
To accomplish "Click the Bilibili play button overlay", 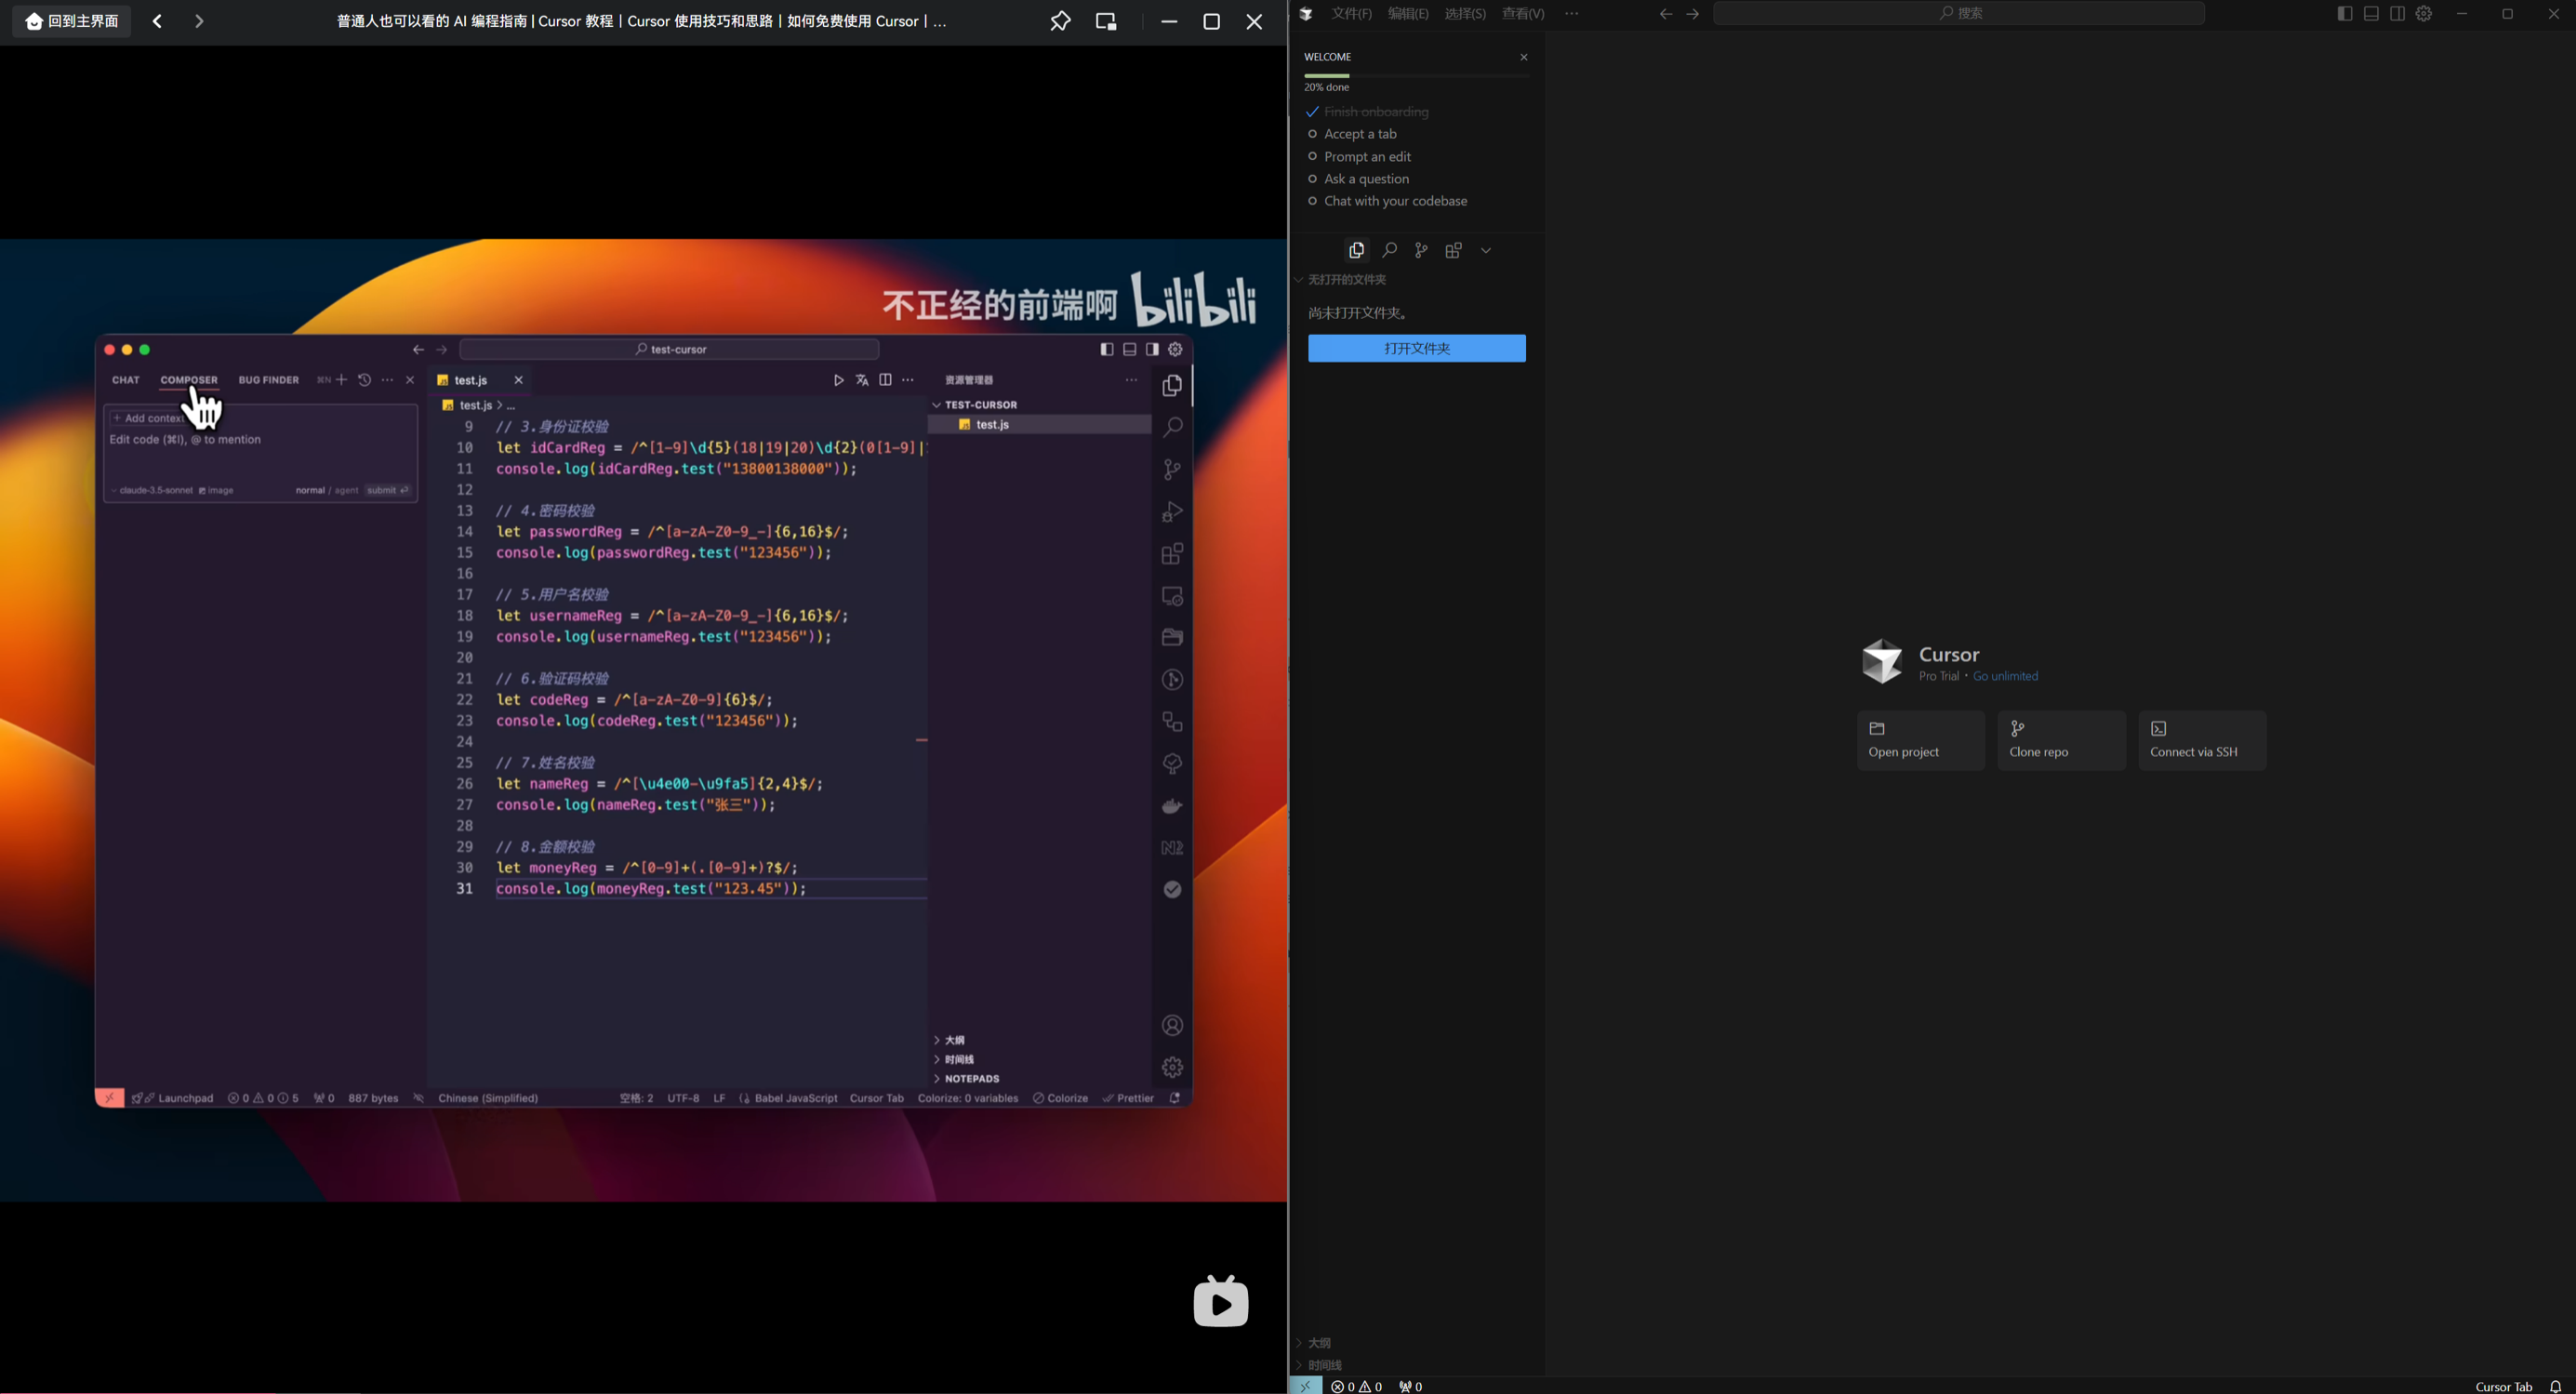I will point(1221,1302).
